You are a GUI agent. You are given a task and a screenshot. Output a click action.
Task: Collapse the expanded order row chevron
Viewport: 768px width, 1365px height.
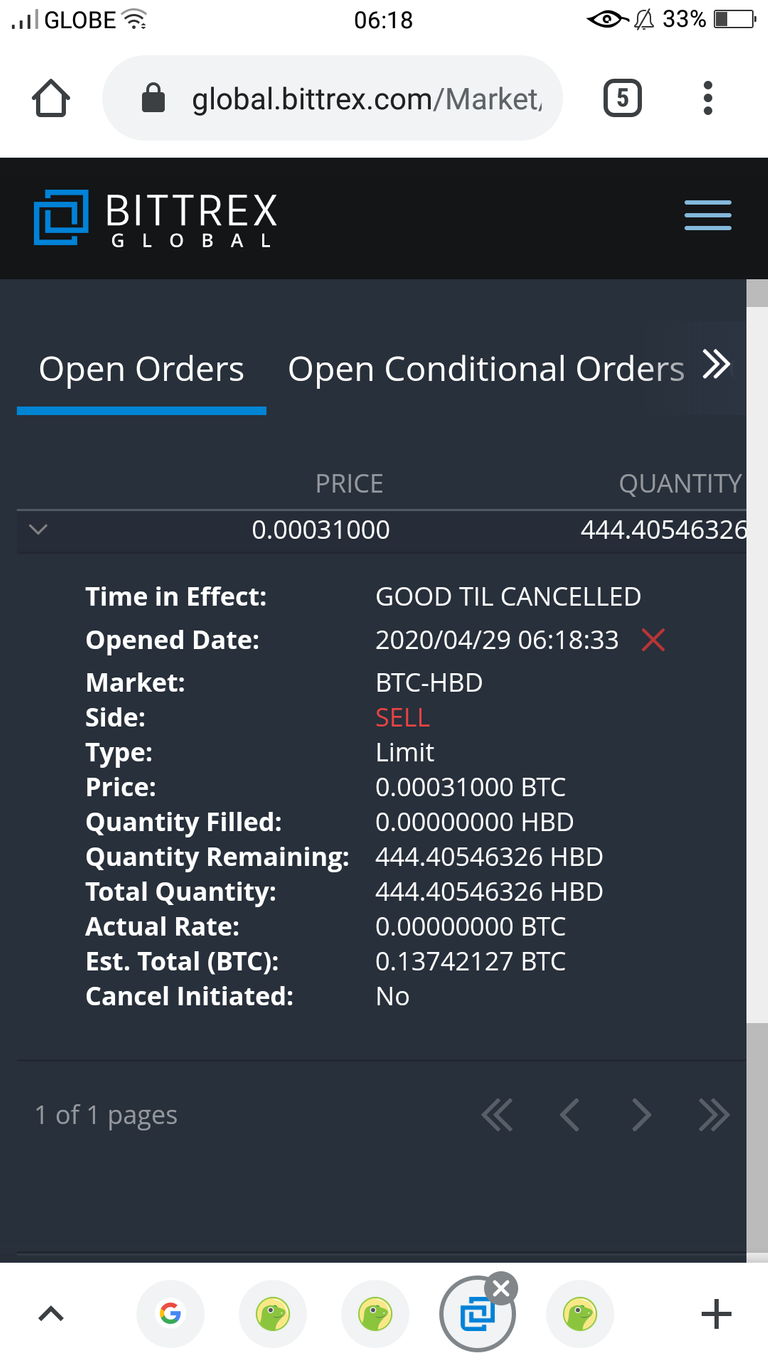(38, 529)
